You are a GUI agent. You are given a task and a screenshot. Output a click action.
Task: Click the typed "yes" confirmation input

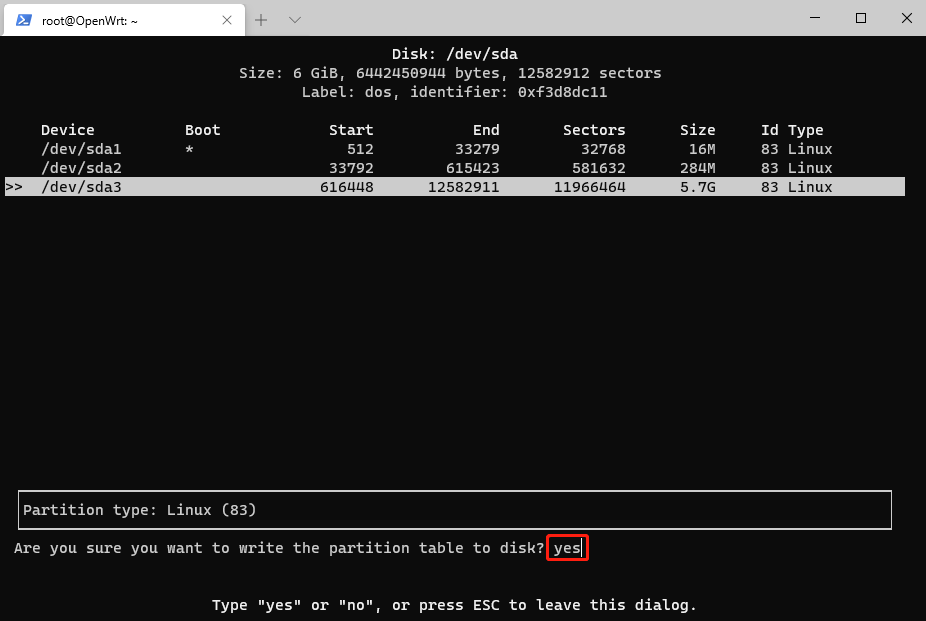[567, 548]
